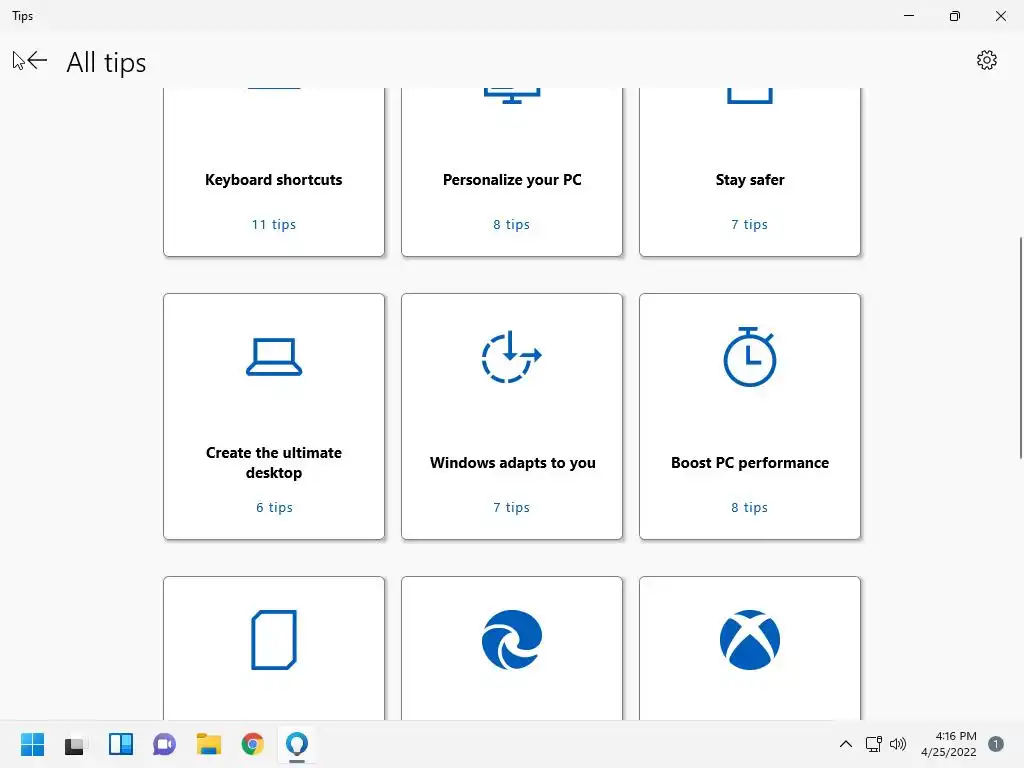The image size is (1024, 768).
Task: Restore down the Tips window
Action: (955, 16)
